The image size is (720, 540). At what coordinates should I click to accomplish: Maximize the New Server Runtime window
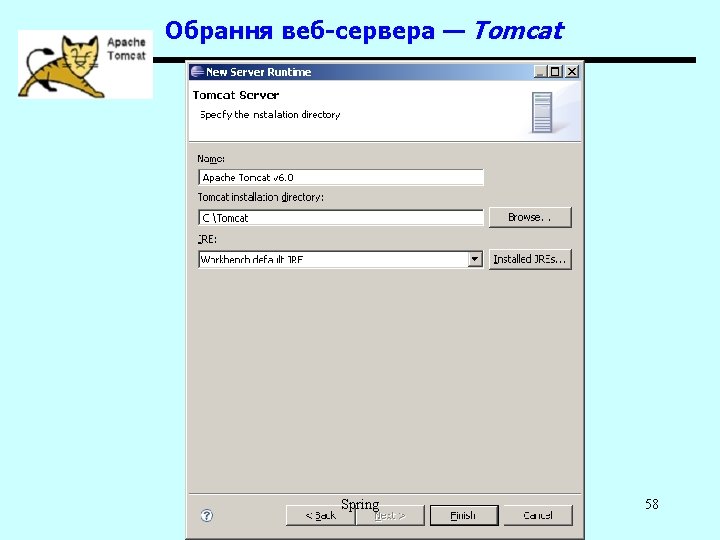click(x=556, y=72)
